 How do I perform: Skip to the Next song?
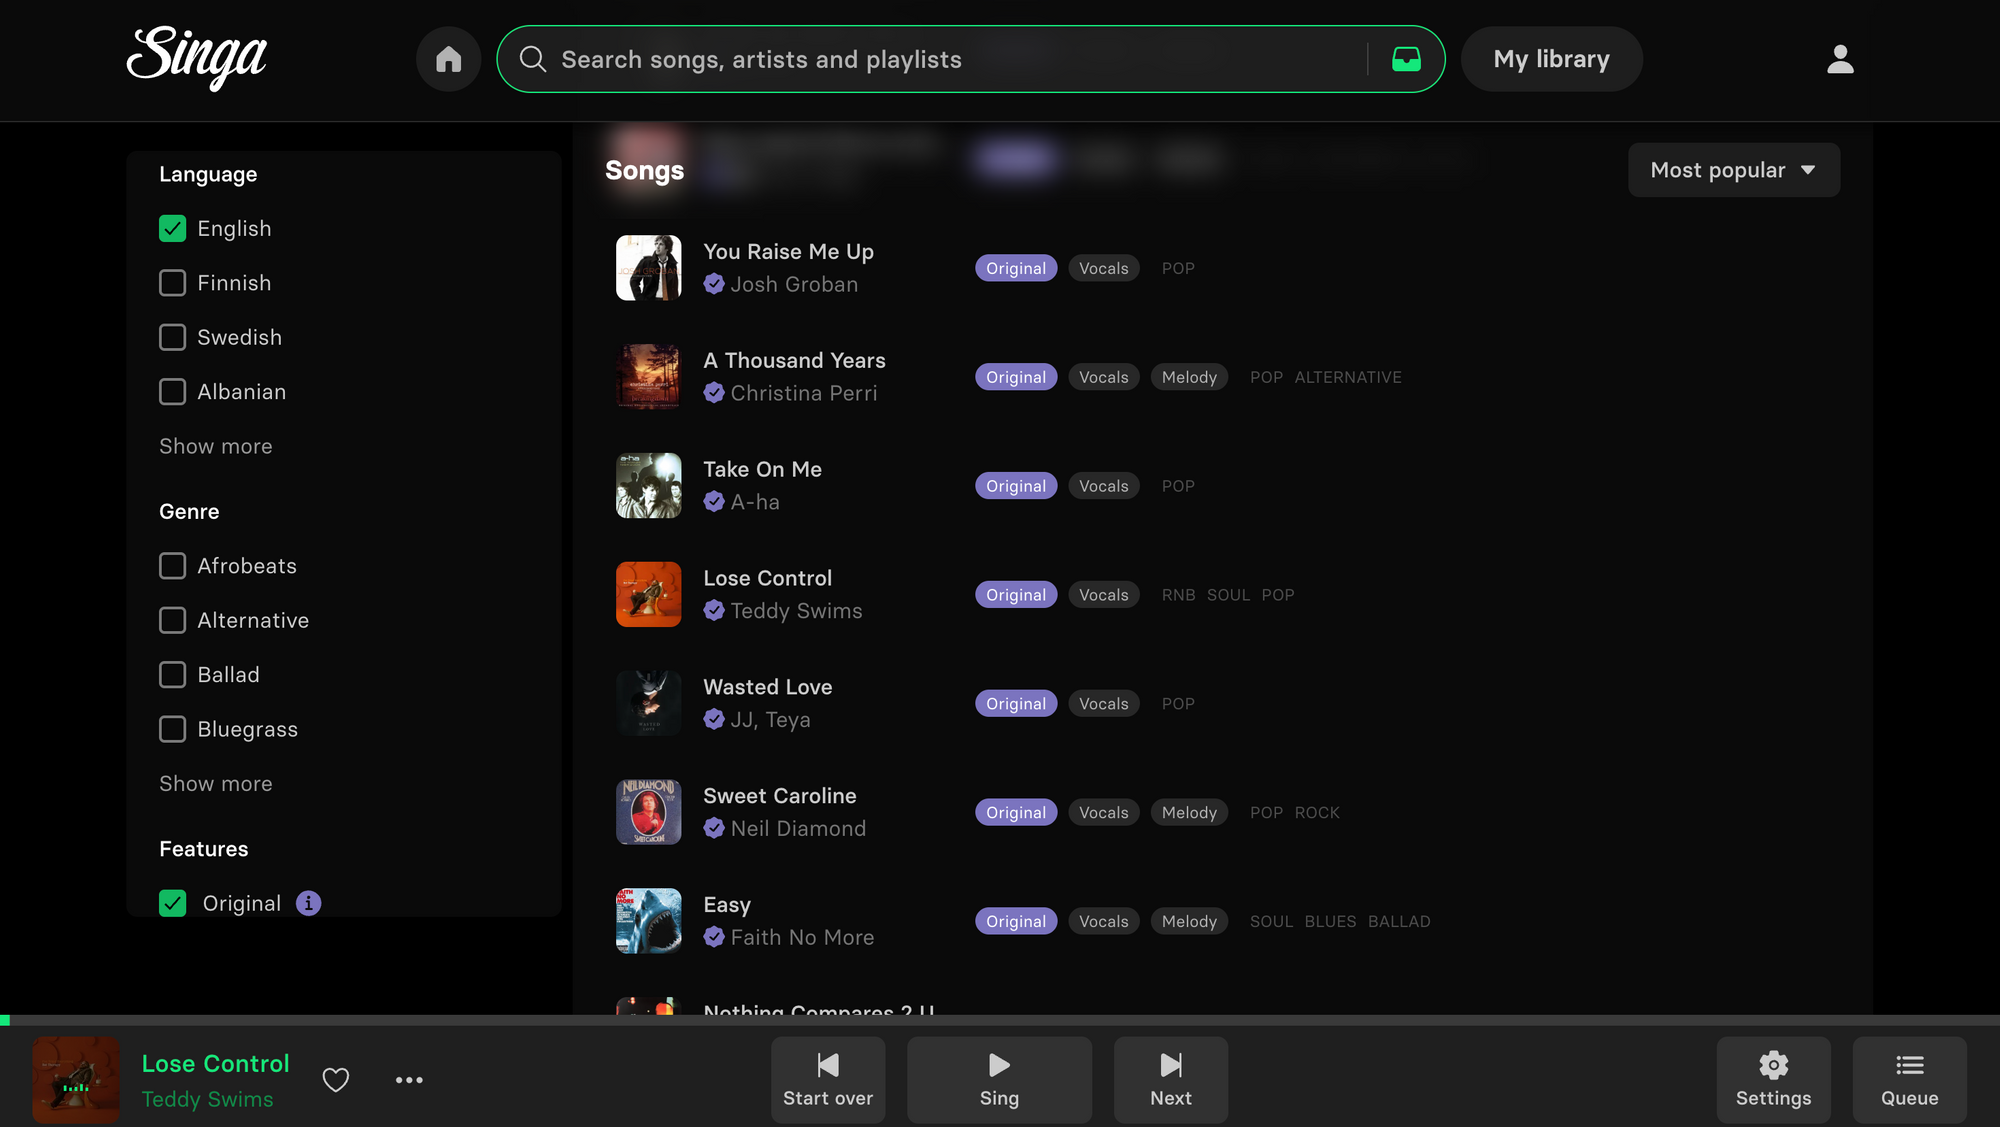coord(1170,1079)
